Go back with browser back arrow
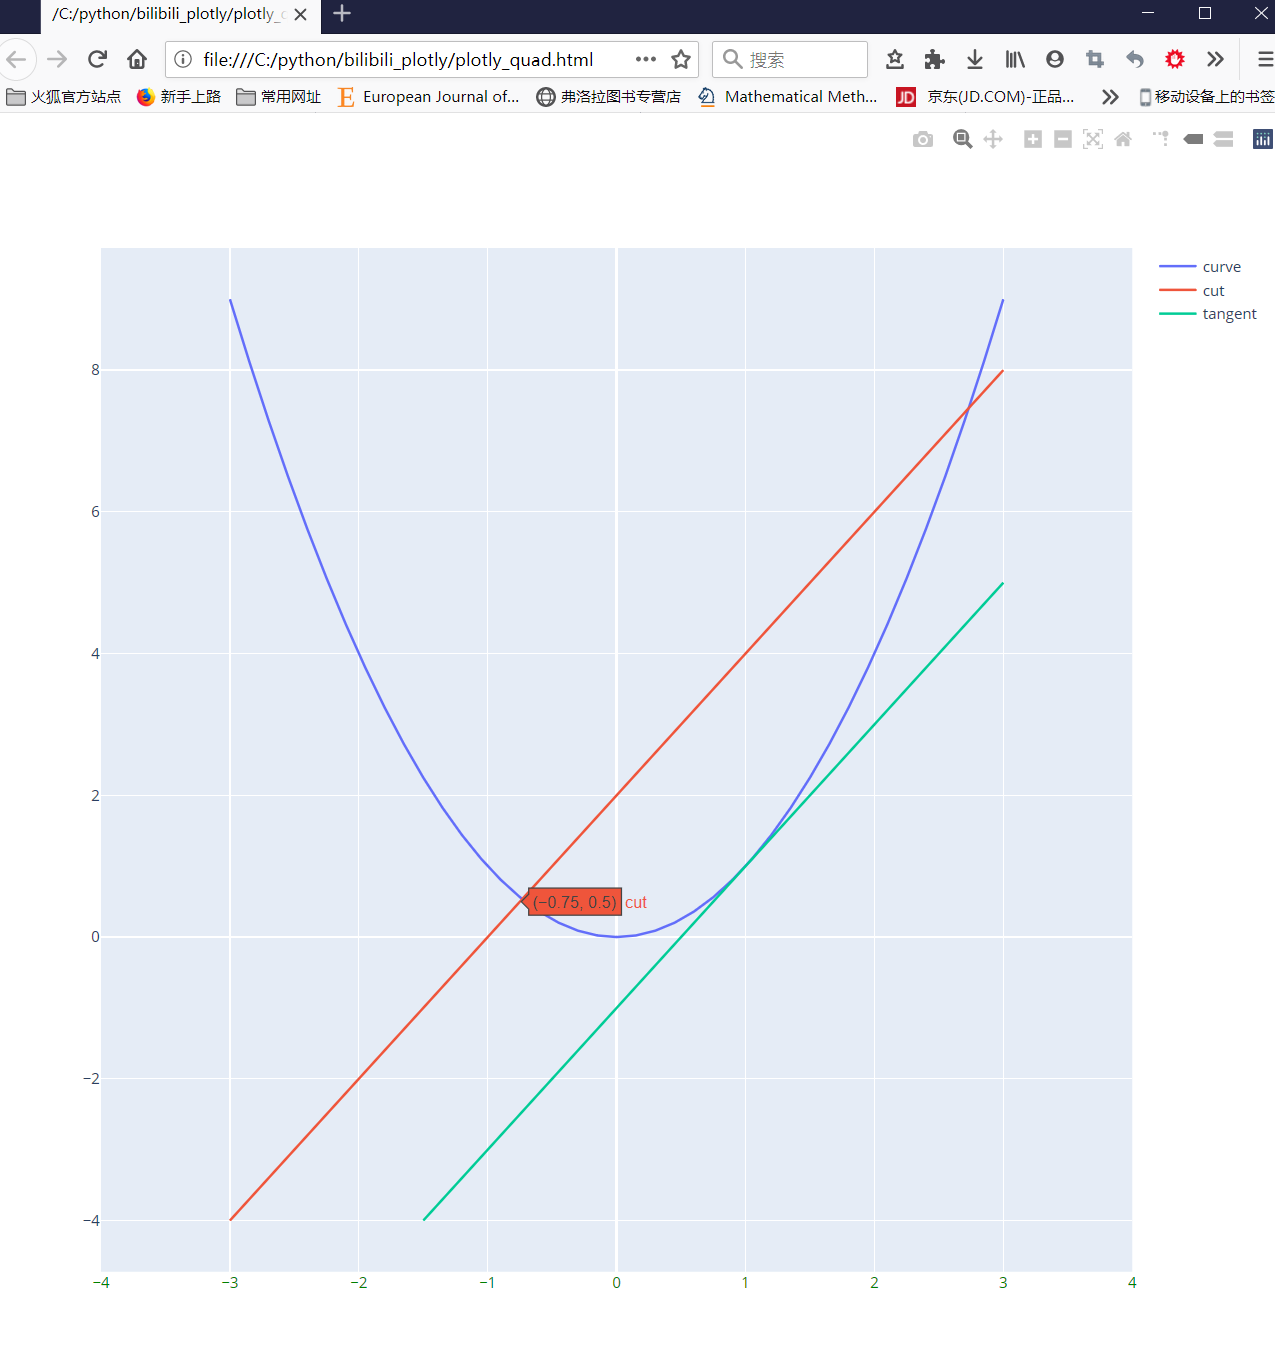1275x1362 pixels. click(x=16, y=59)
